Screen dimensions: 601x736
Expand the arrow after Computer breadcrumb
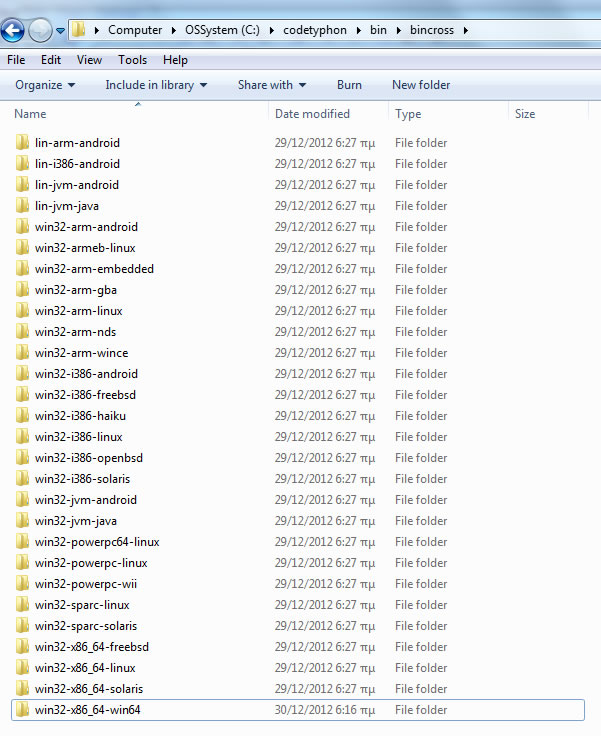tap(174, 31)
